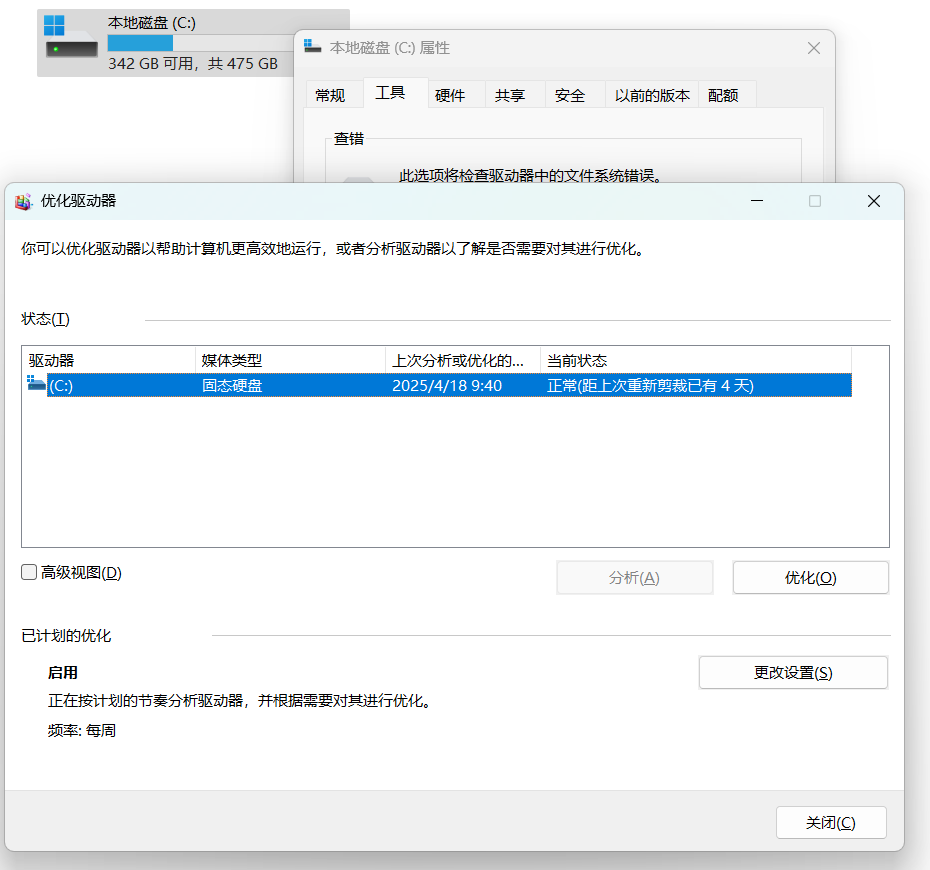The image size is (930, 870).
Task: Click the 当前状态 column header
Action: (x=696, y=361)
